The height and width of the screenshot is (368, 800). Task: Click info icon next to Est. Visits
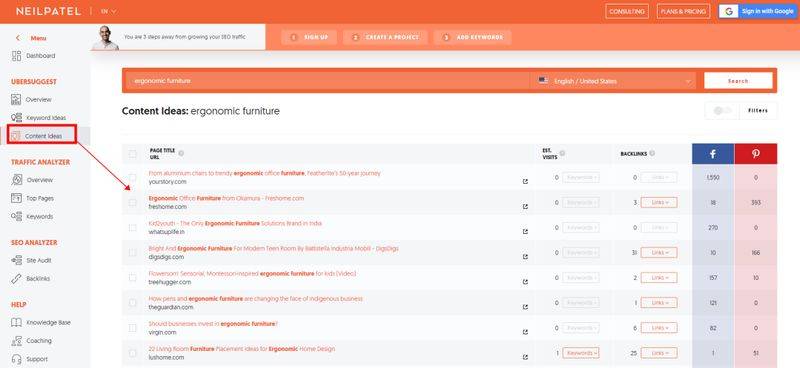pos(562,153)
